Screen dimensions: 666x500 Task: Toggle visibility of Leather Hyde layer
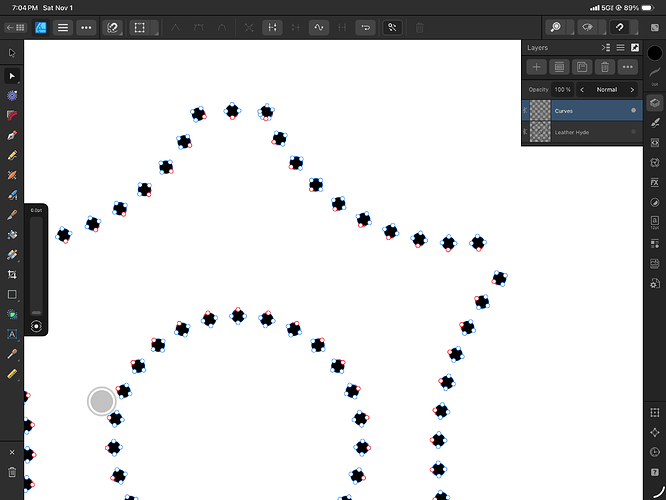[634, 131]
